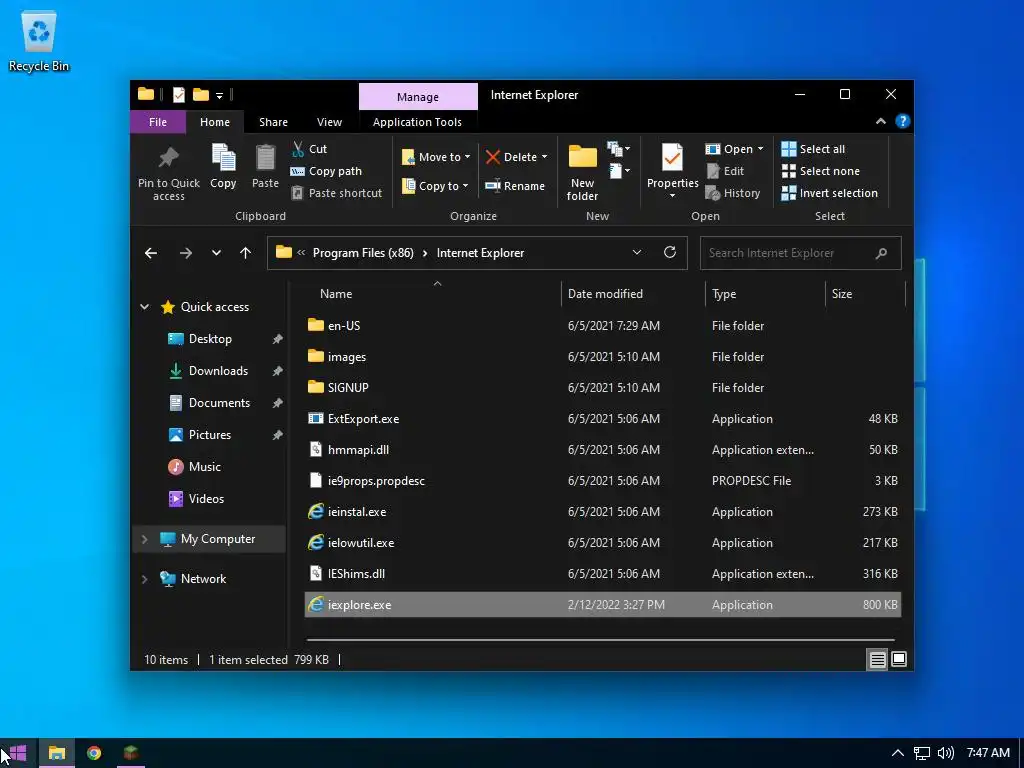Sort by the Name column header
The width and height of the screenshot is (1024, 768).
pyautogui.click(x=336, y=294)
